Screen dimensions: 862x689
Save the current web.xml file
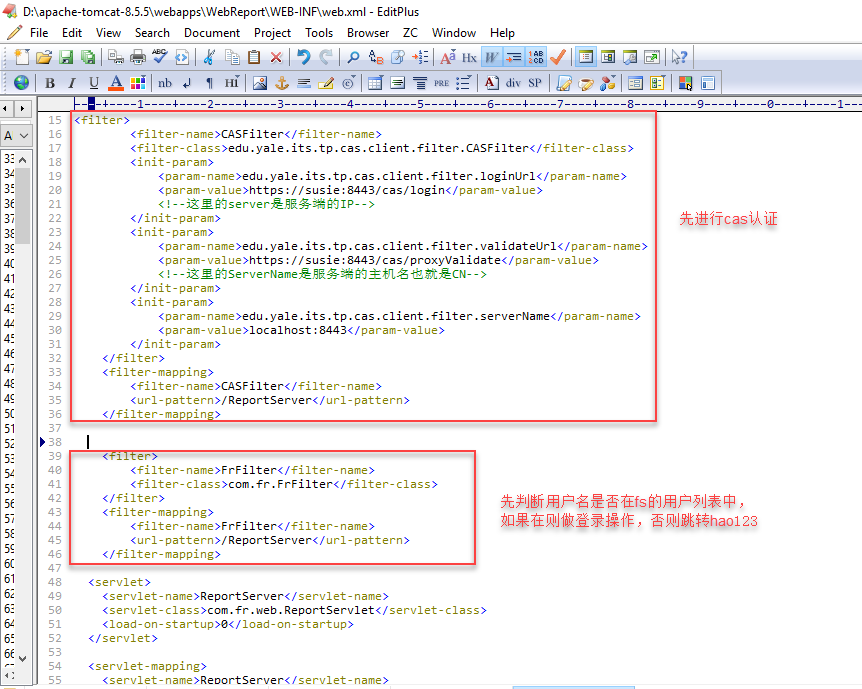[x=66, y=57]
